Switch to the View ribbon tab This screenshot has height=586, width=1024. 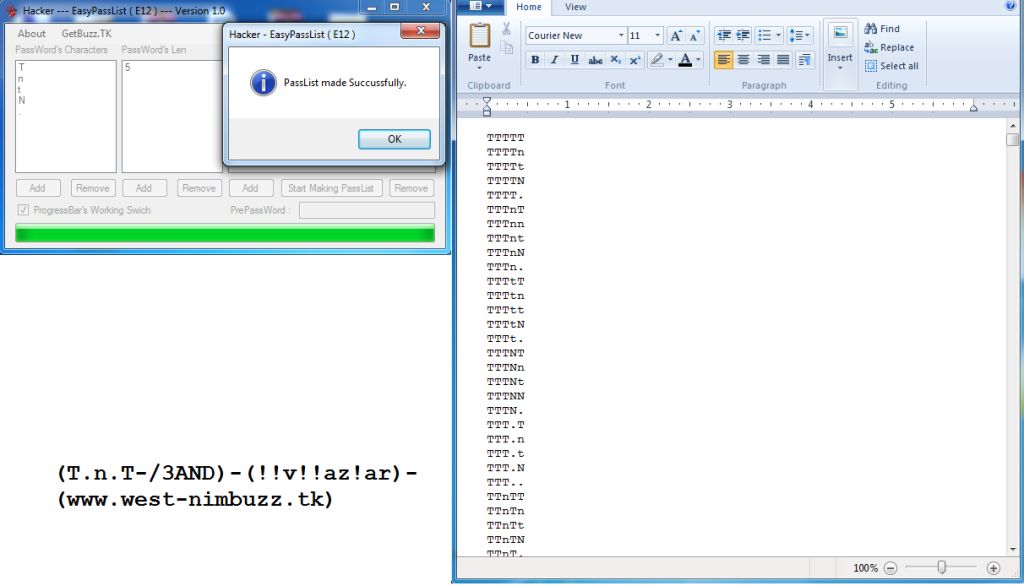click(575, 7)
